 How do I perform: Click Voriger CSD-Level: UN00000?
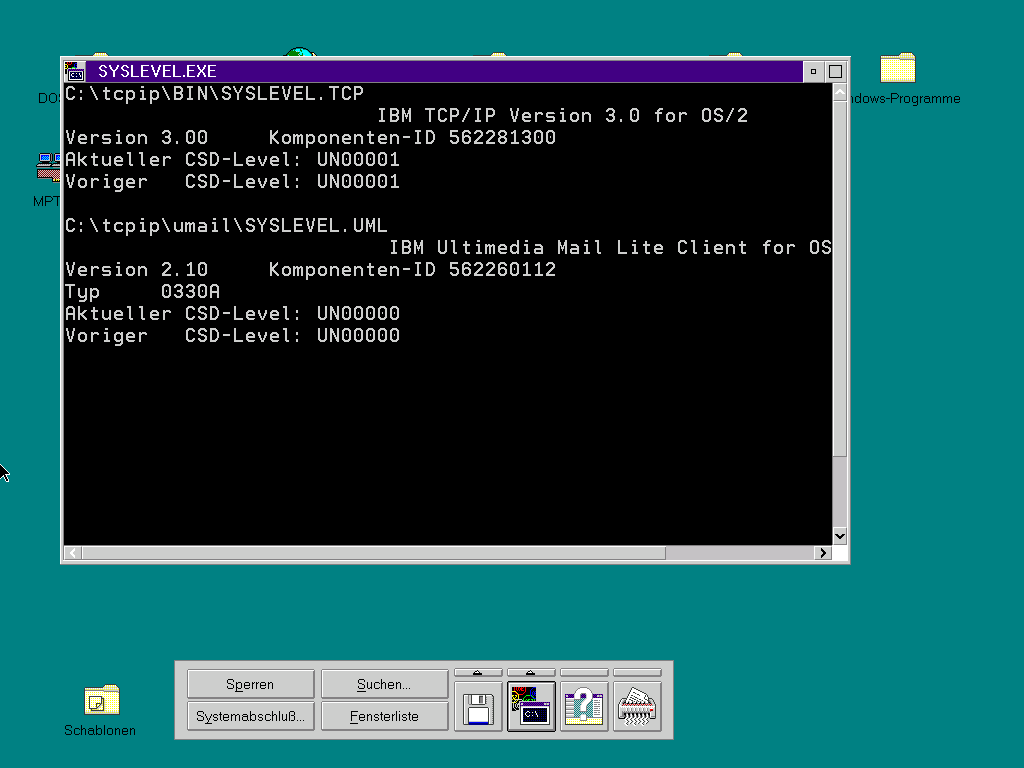[232, 336]
